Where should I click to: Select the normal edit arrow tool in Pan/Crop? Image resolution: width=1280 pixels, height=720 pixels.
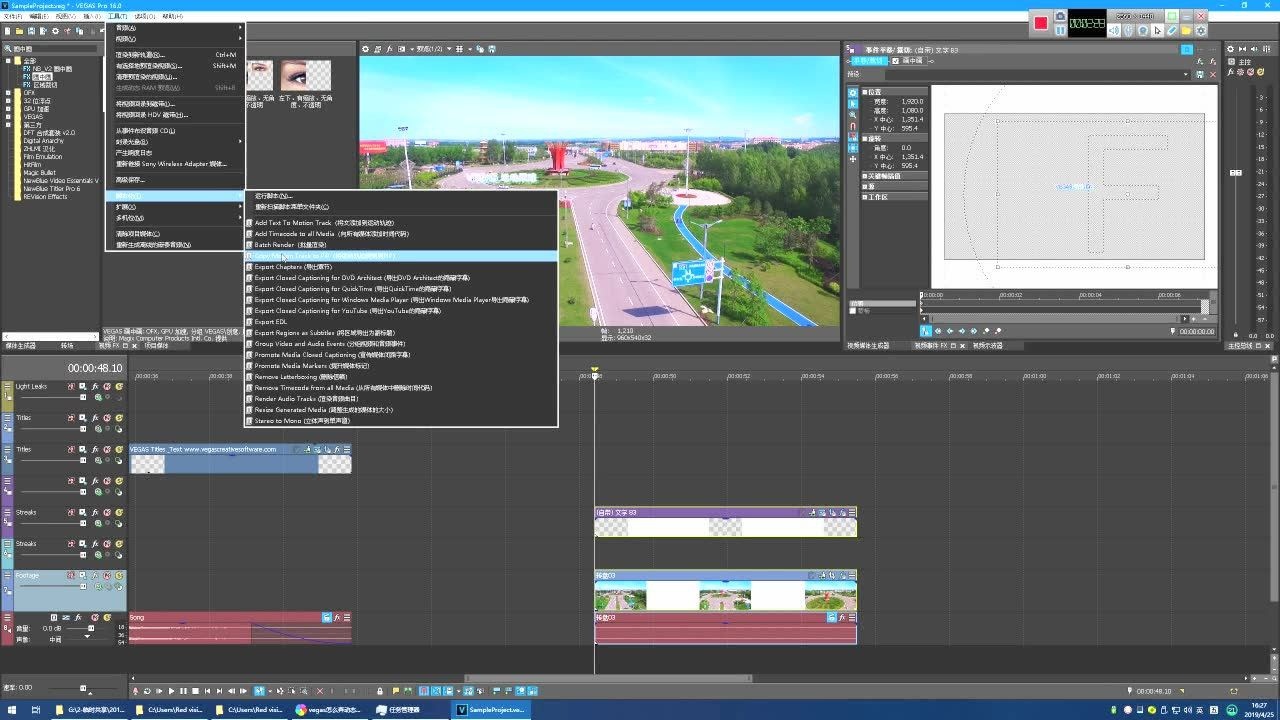point(853,103)
